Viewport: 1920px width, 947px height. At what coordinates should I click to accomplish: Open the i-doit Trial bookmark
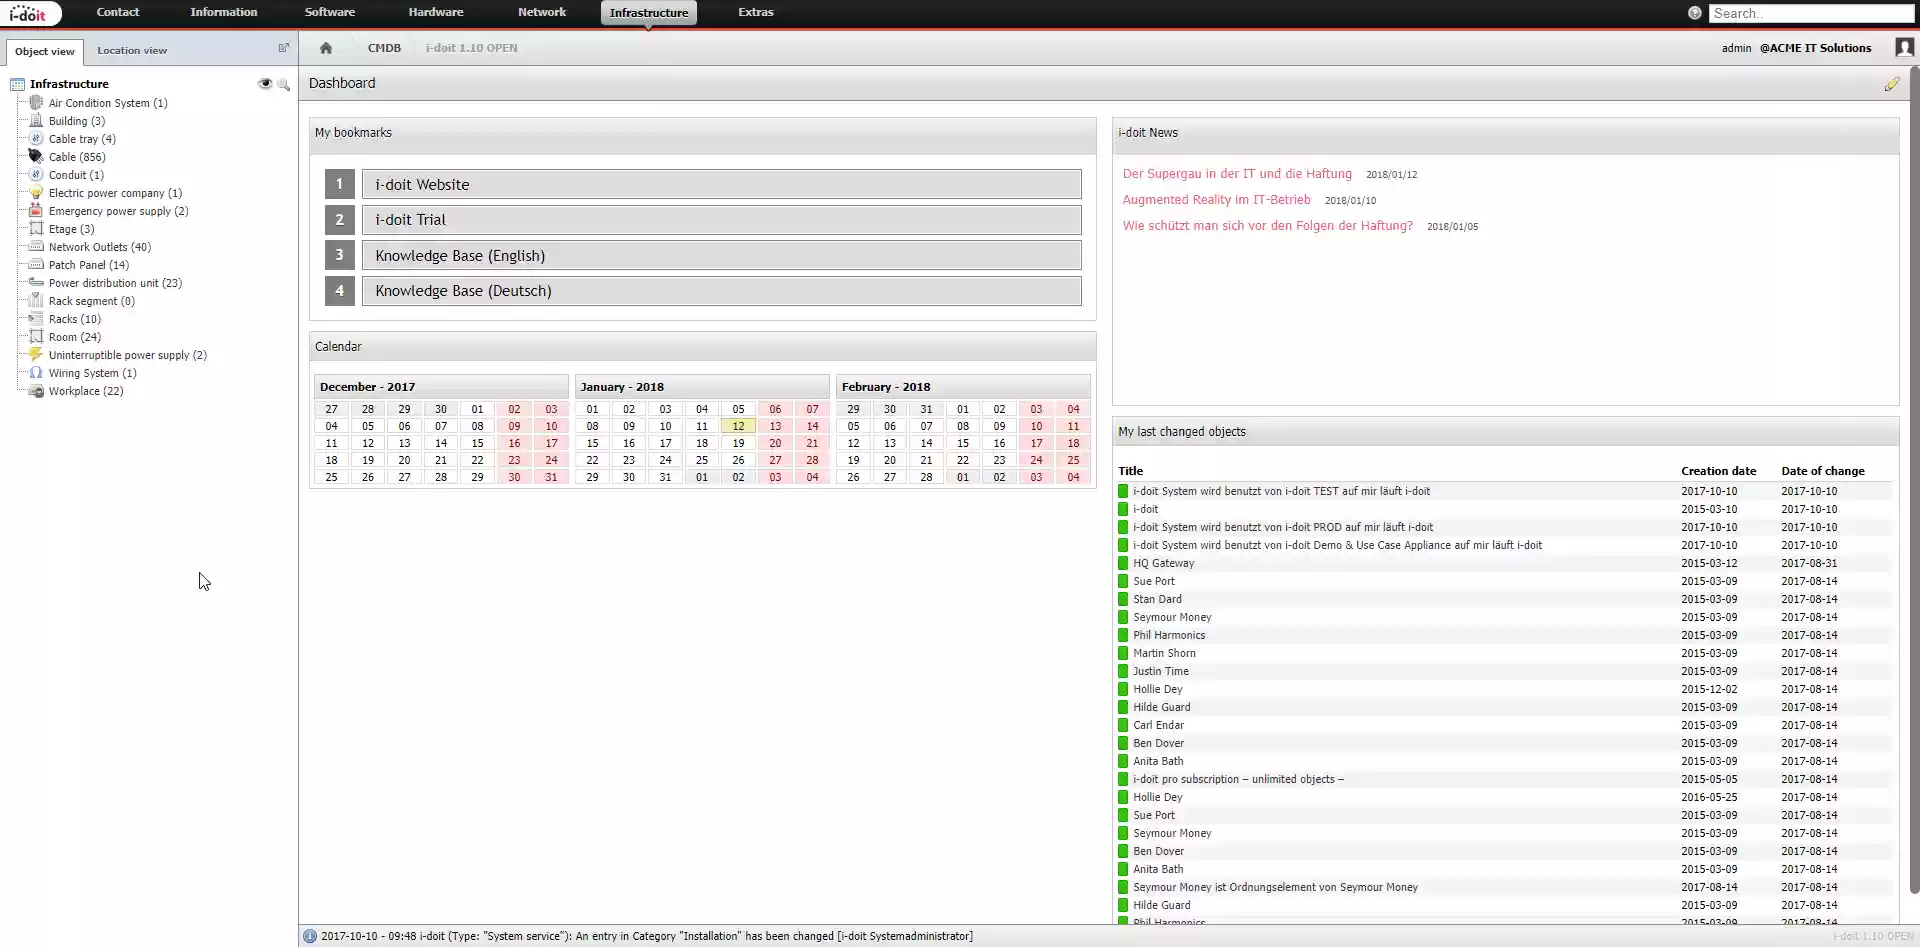click(720, 219)
